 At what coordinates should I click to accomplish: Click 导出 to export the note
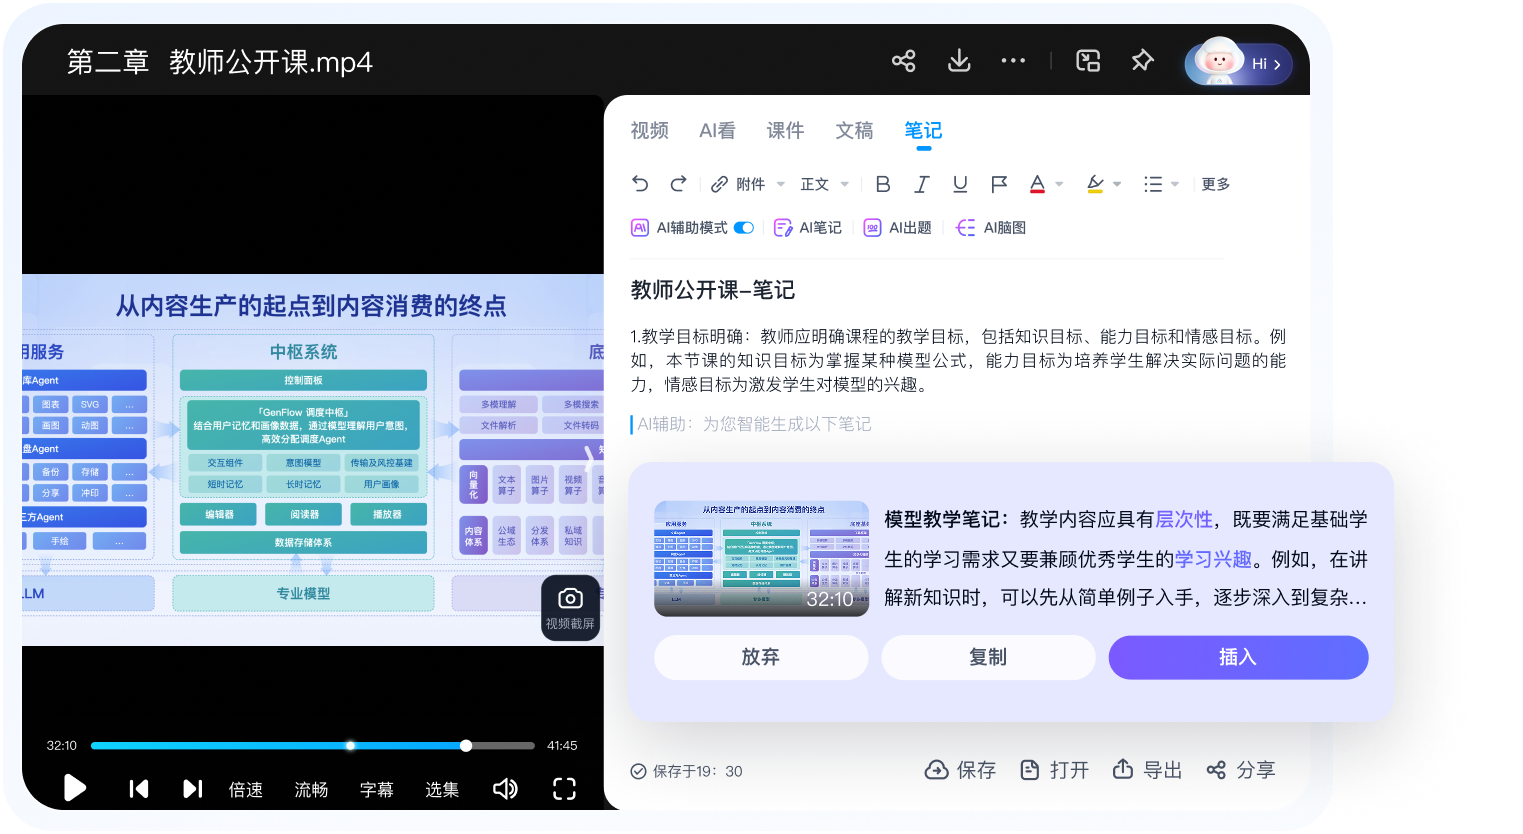click(1147, 770)
